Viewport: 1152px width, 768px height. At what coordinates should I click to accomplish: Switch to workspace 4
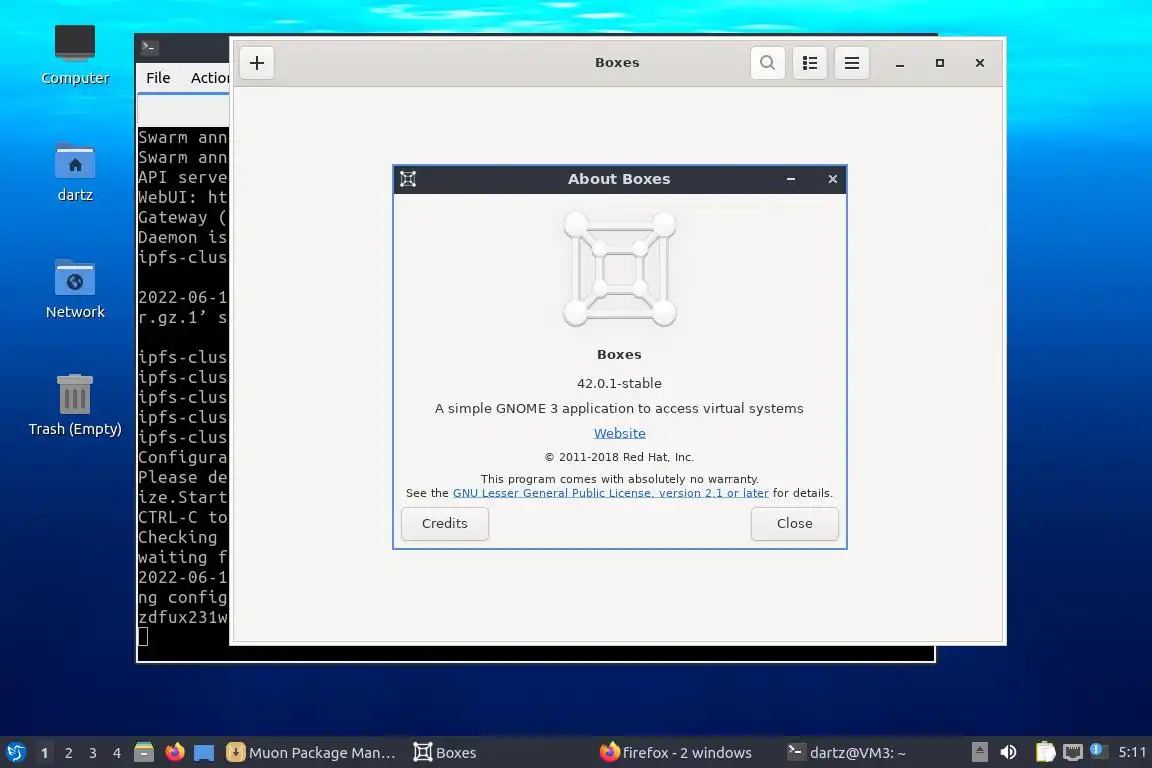pos(117,753)
